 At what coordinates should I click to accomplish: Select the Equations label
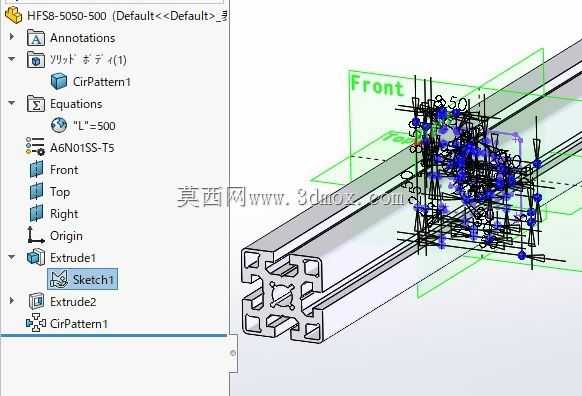point(76,104)
